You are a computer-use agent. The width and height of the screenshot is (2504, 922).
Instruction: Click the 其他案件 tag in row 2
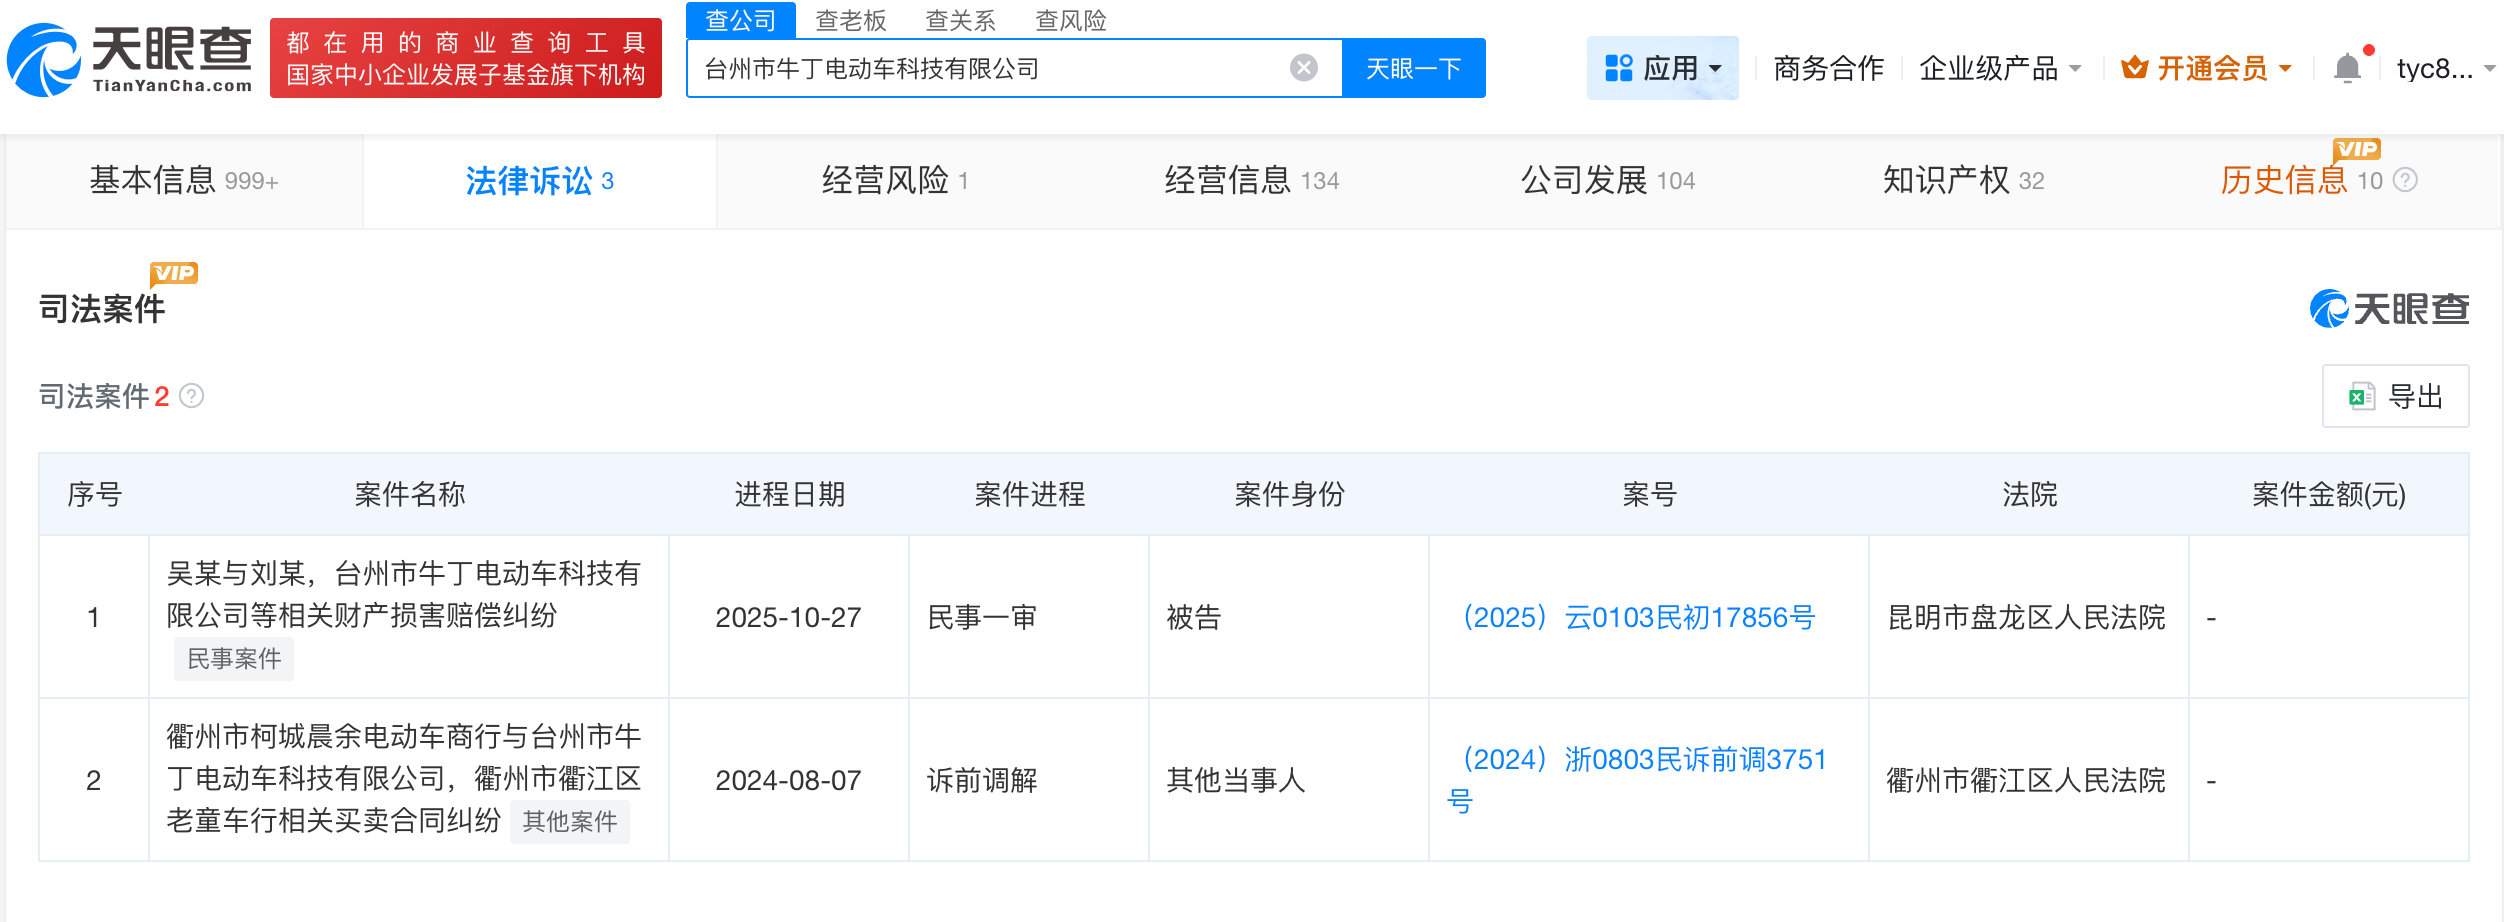tap(570, 822)
